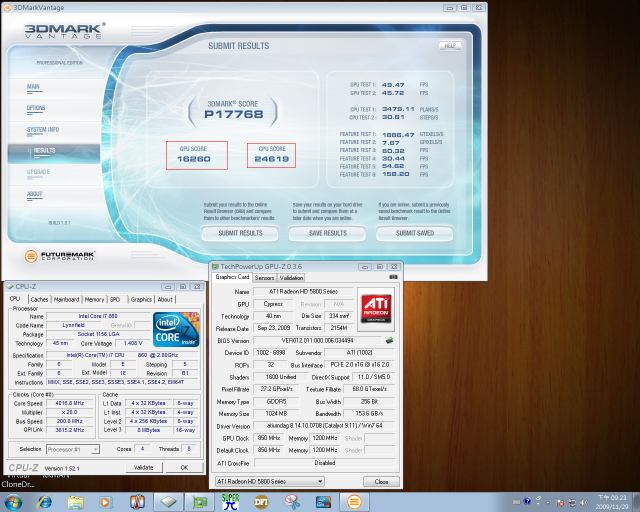Open Windows Explorer folder icon on taskbar

(x=75, y=502)
